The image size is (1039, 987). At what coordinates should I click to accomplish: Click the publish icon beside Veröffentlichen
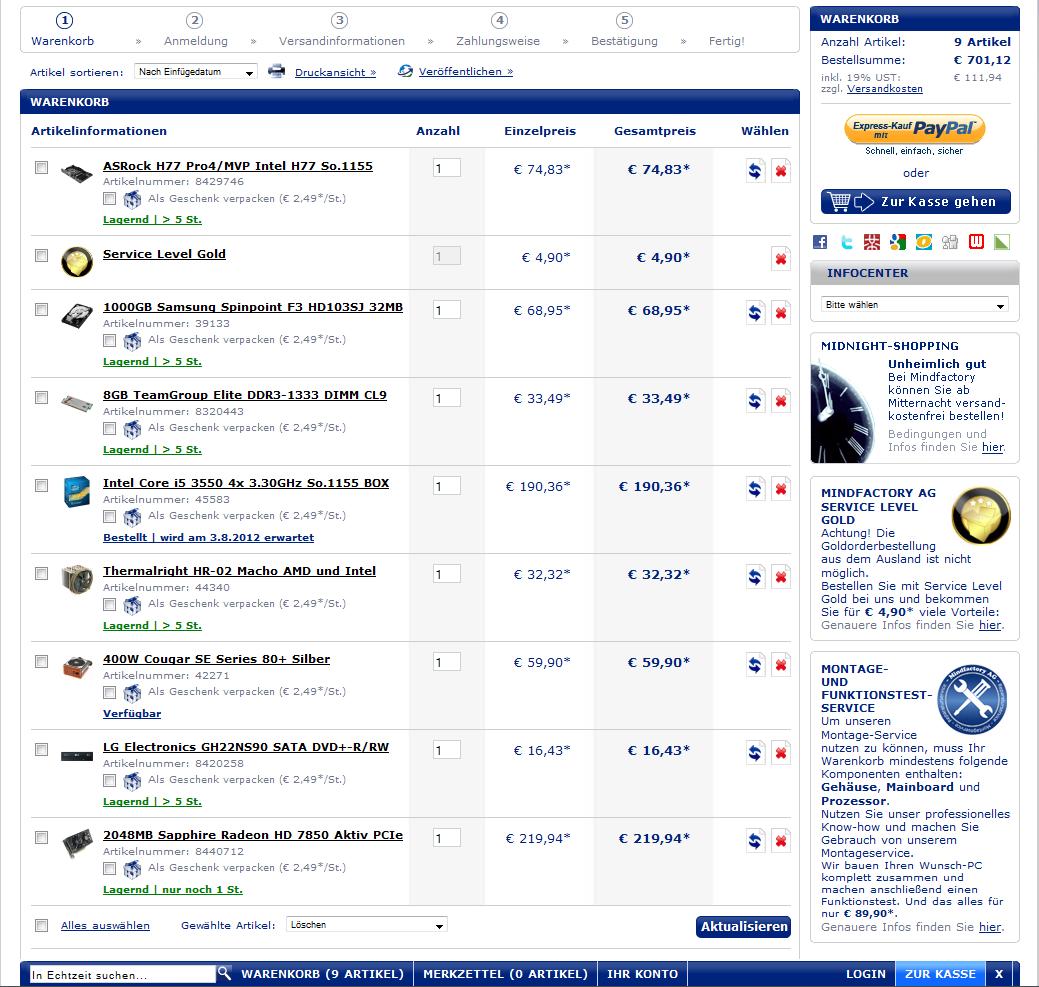click(405, 71)
